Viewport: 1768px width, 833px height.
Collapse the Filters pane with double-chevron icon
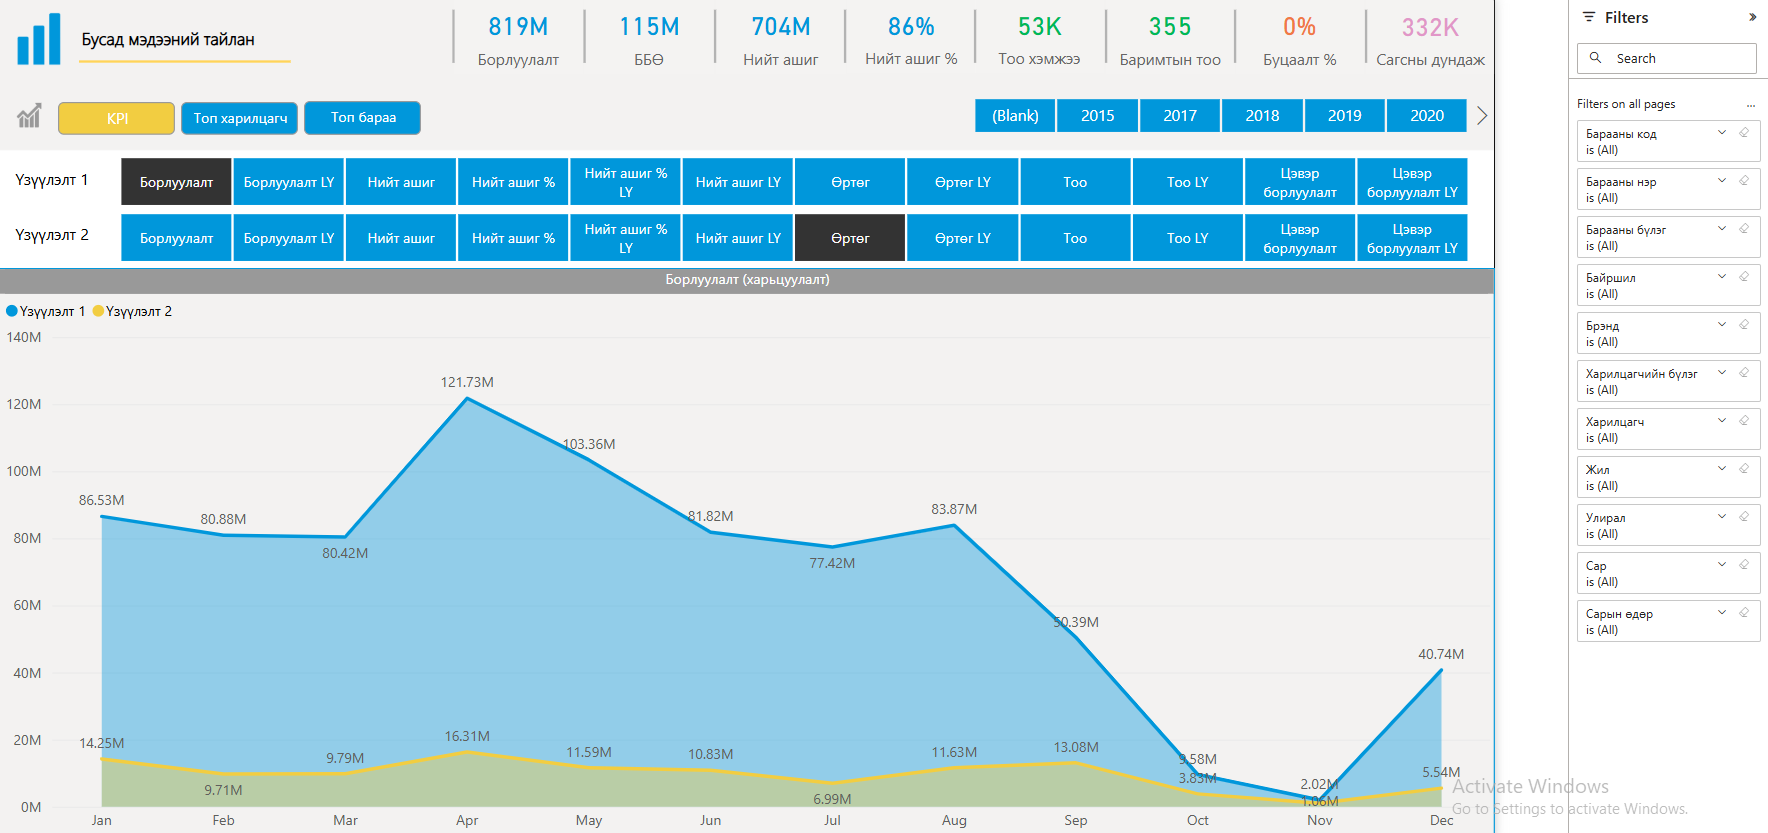coord(1752,17)
